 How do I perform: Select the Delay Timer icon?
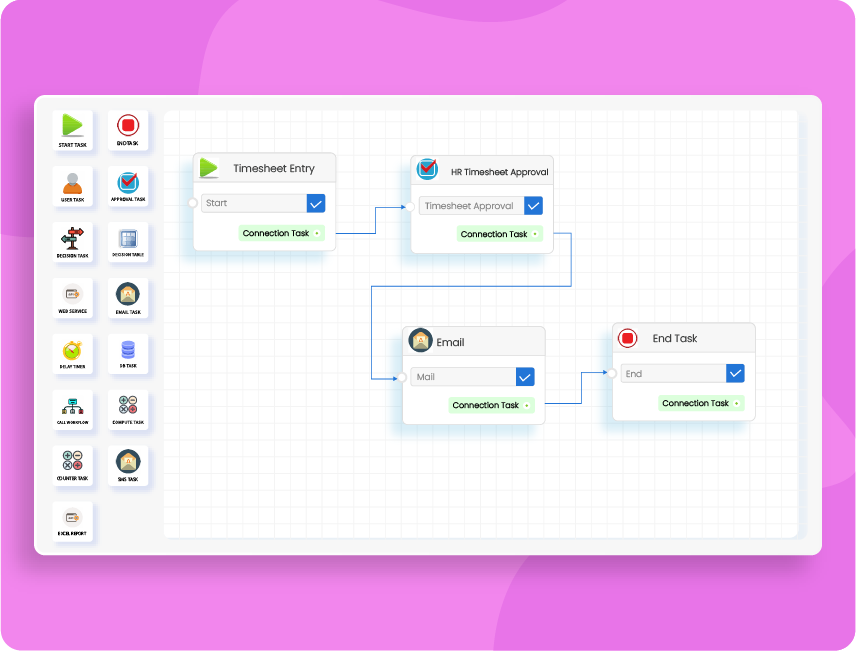(73, 351)
